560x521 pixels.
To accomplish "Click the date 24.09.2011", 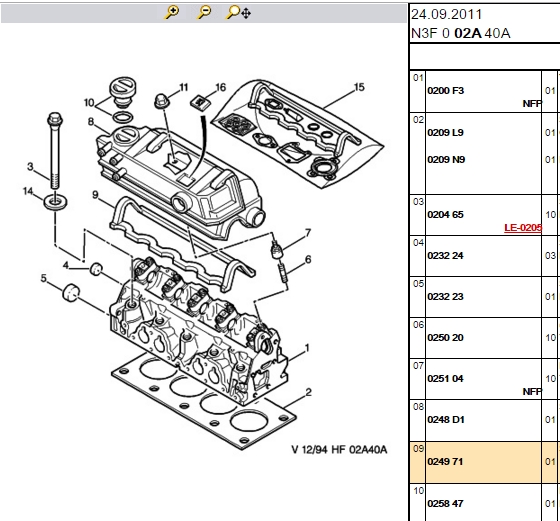I will 446,15.
